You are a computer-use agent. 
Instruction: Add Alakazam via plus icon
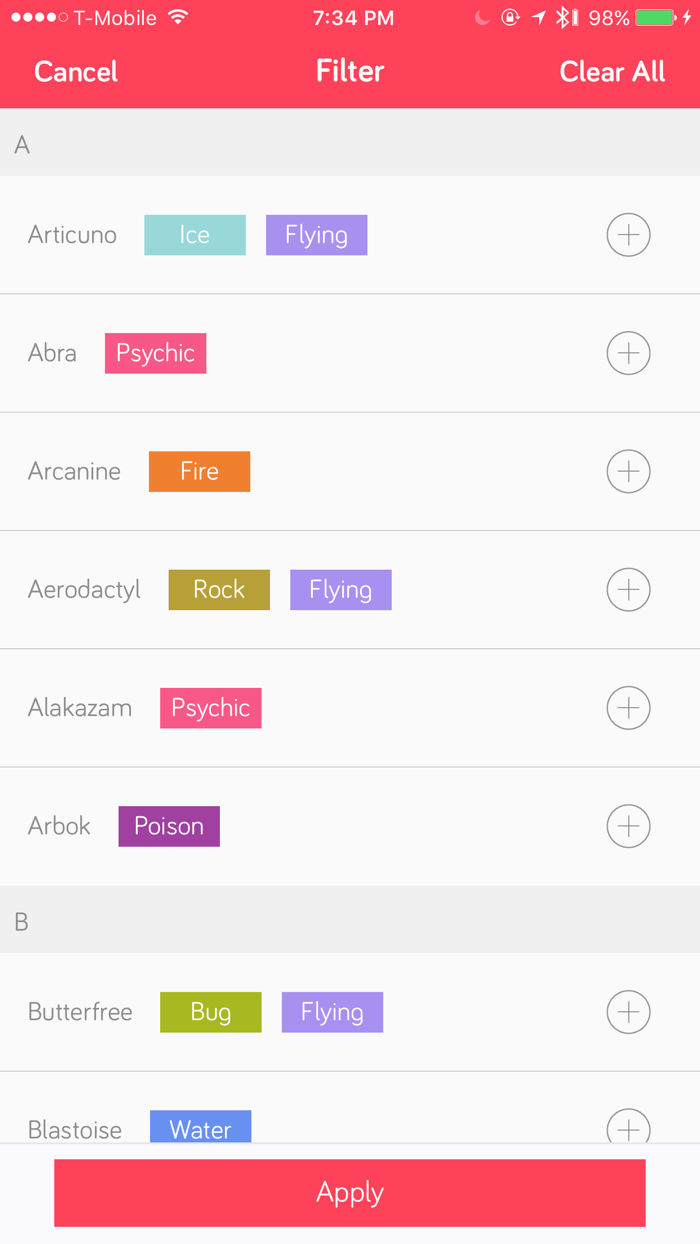pyautogui.click(x=628, y=708)
